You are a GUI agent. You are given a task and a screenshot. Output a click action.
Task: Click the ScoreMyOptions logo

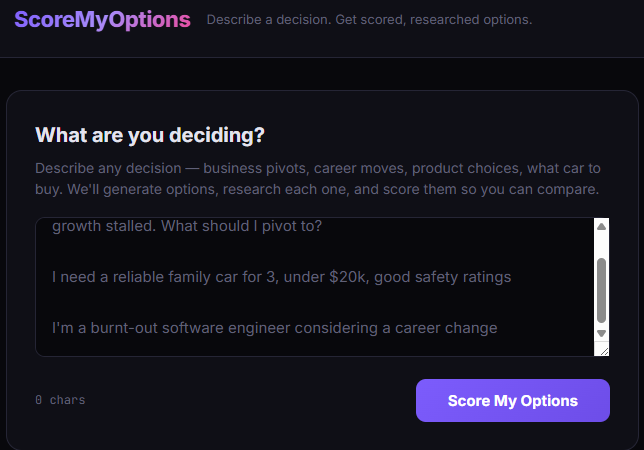(x=102, y=19)
